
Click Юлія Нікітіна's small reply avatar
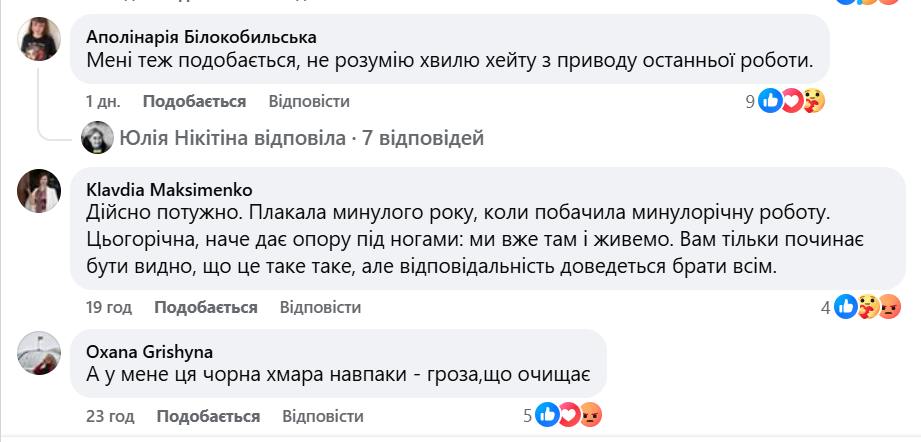click(x=96, y=138)
